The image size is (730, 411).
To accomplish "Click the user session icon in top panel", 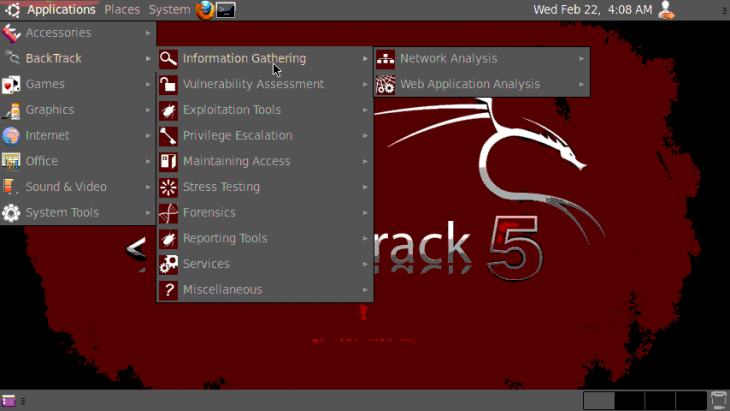I will pyautogui.click(x=666, y=10).
